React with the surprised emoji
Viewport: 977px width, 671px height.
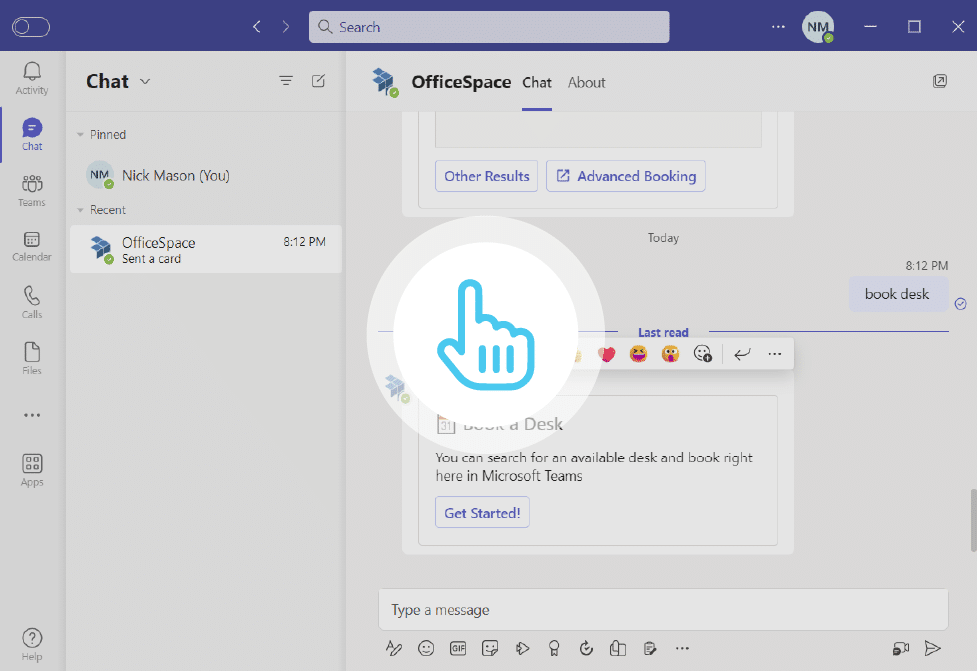[670, 353]
